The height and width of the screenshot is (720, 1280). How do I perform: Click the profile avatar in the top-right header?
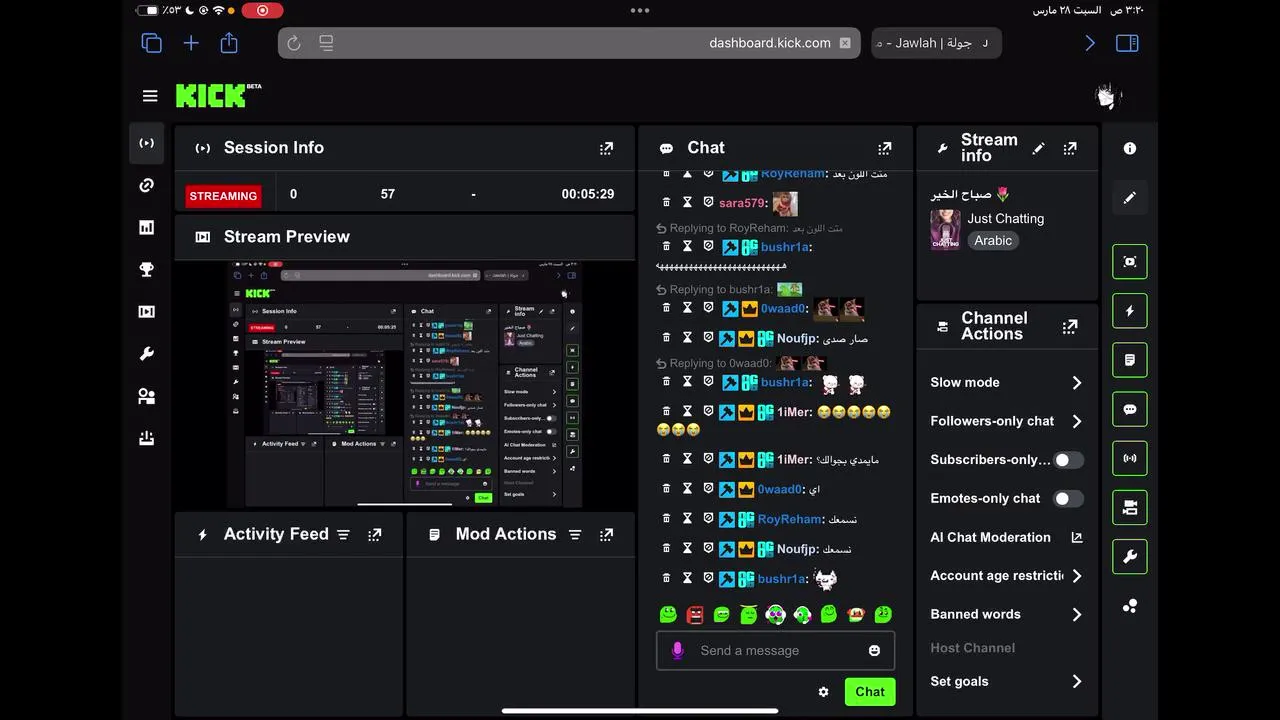pos(1106,96)
